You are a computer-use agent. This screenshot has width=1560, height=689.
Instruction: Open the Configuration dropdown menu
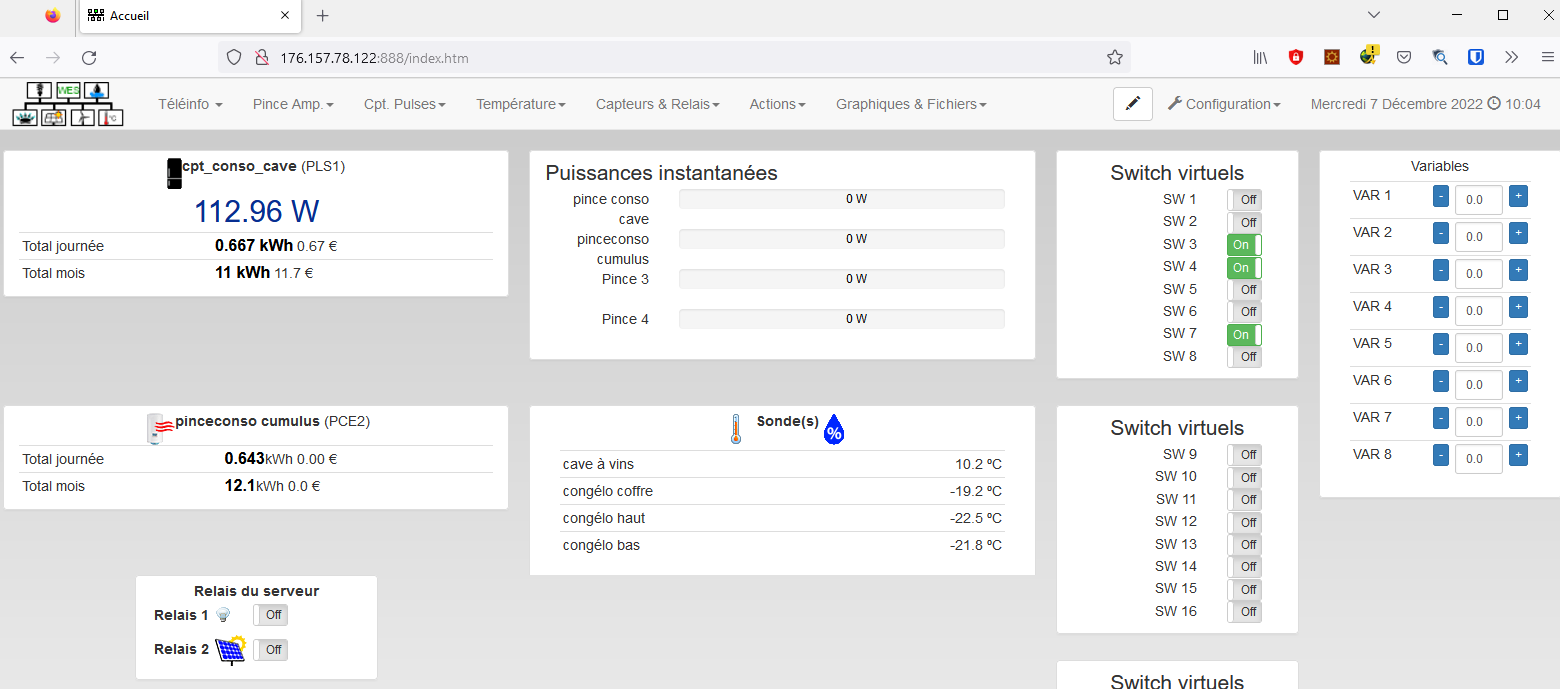click(x=1224, y=104)
